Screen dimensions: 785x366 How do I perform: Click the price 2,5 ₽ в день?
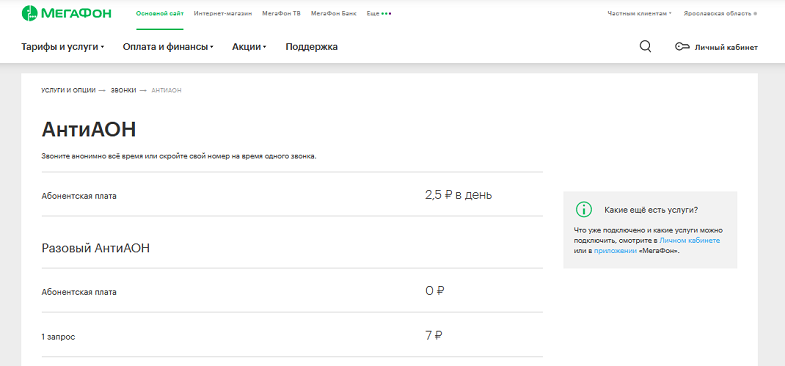tap(459, 195)
